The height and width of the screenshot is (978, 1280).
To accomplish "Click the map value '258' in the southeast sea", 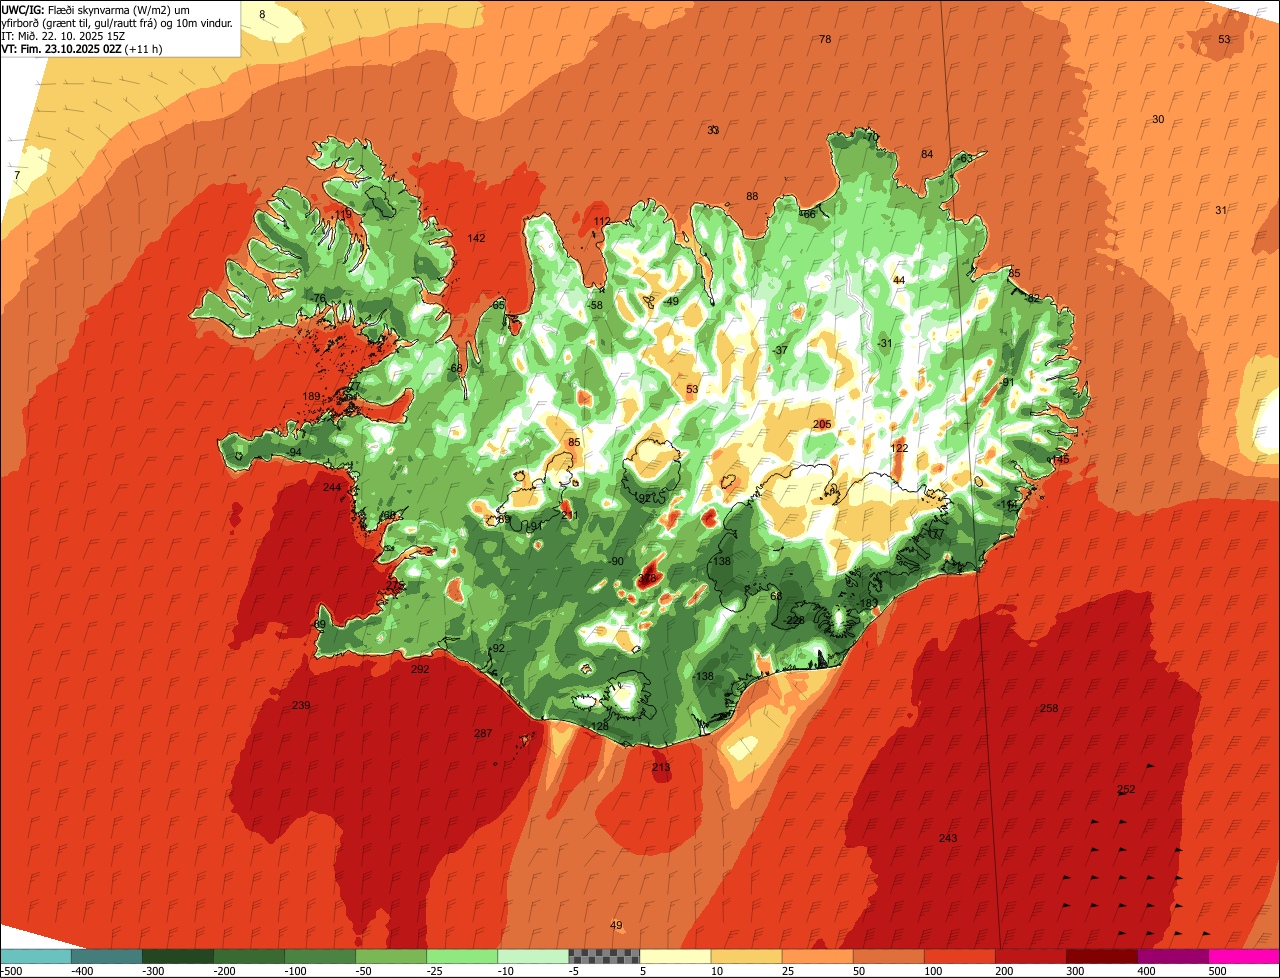I will click(1049, 708).
